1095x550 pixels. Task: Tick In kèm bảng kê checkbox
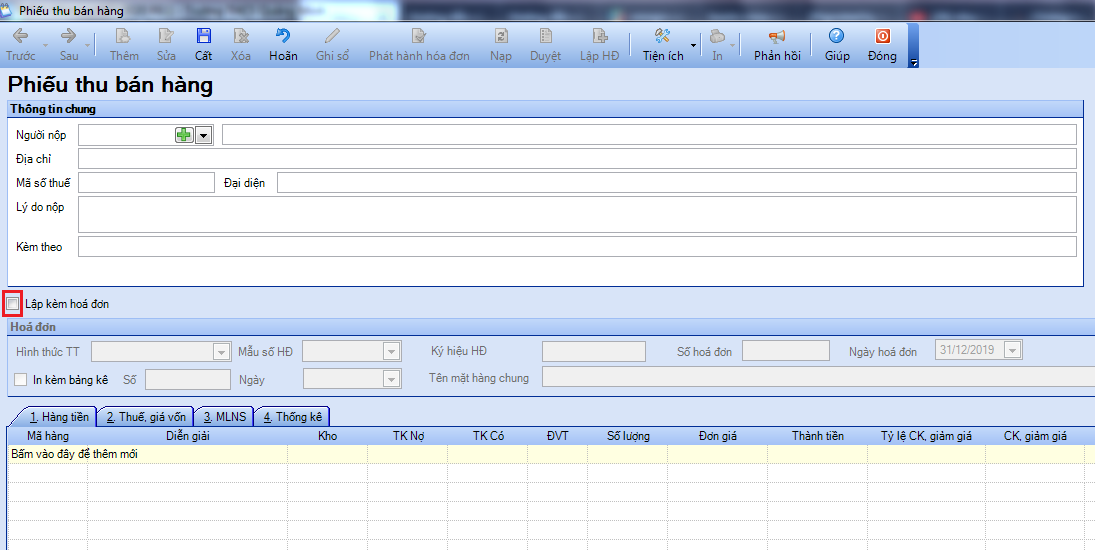coord(21,380)
